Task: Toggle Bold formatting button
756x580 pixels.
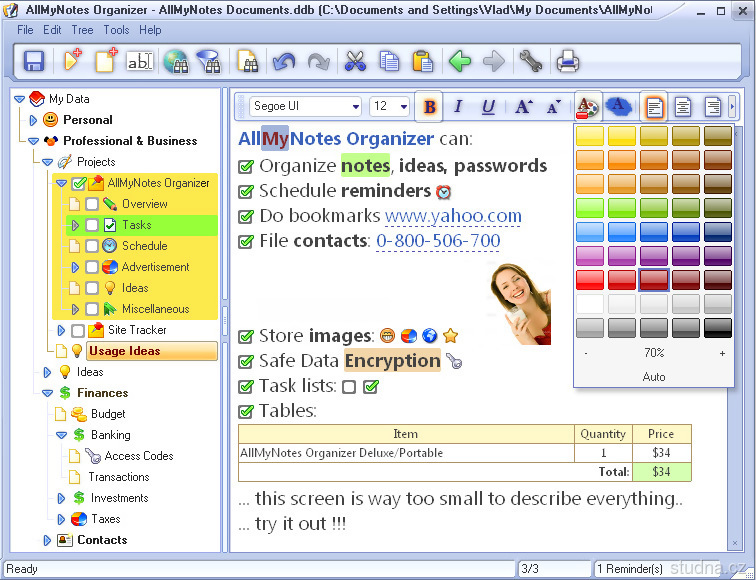Action: click(430, 106)
